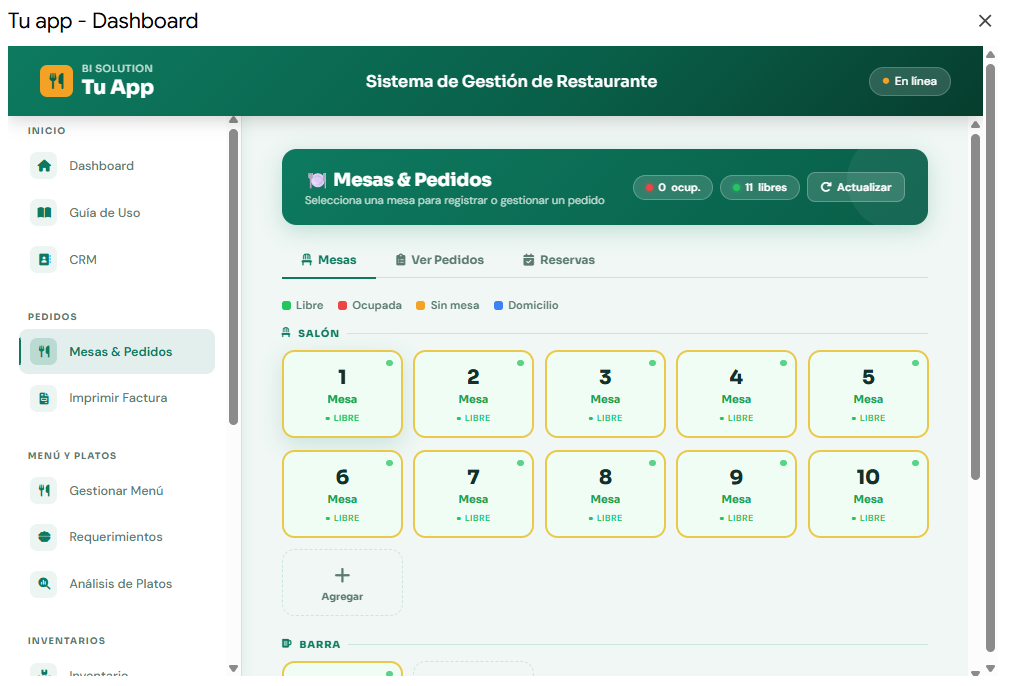Open CRM sidebar item

pos(117,260)
